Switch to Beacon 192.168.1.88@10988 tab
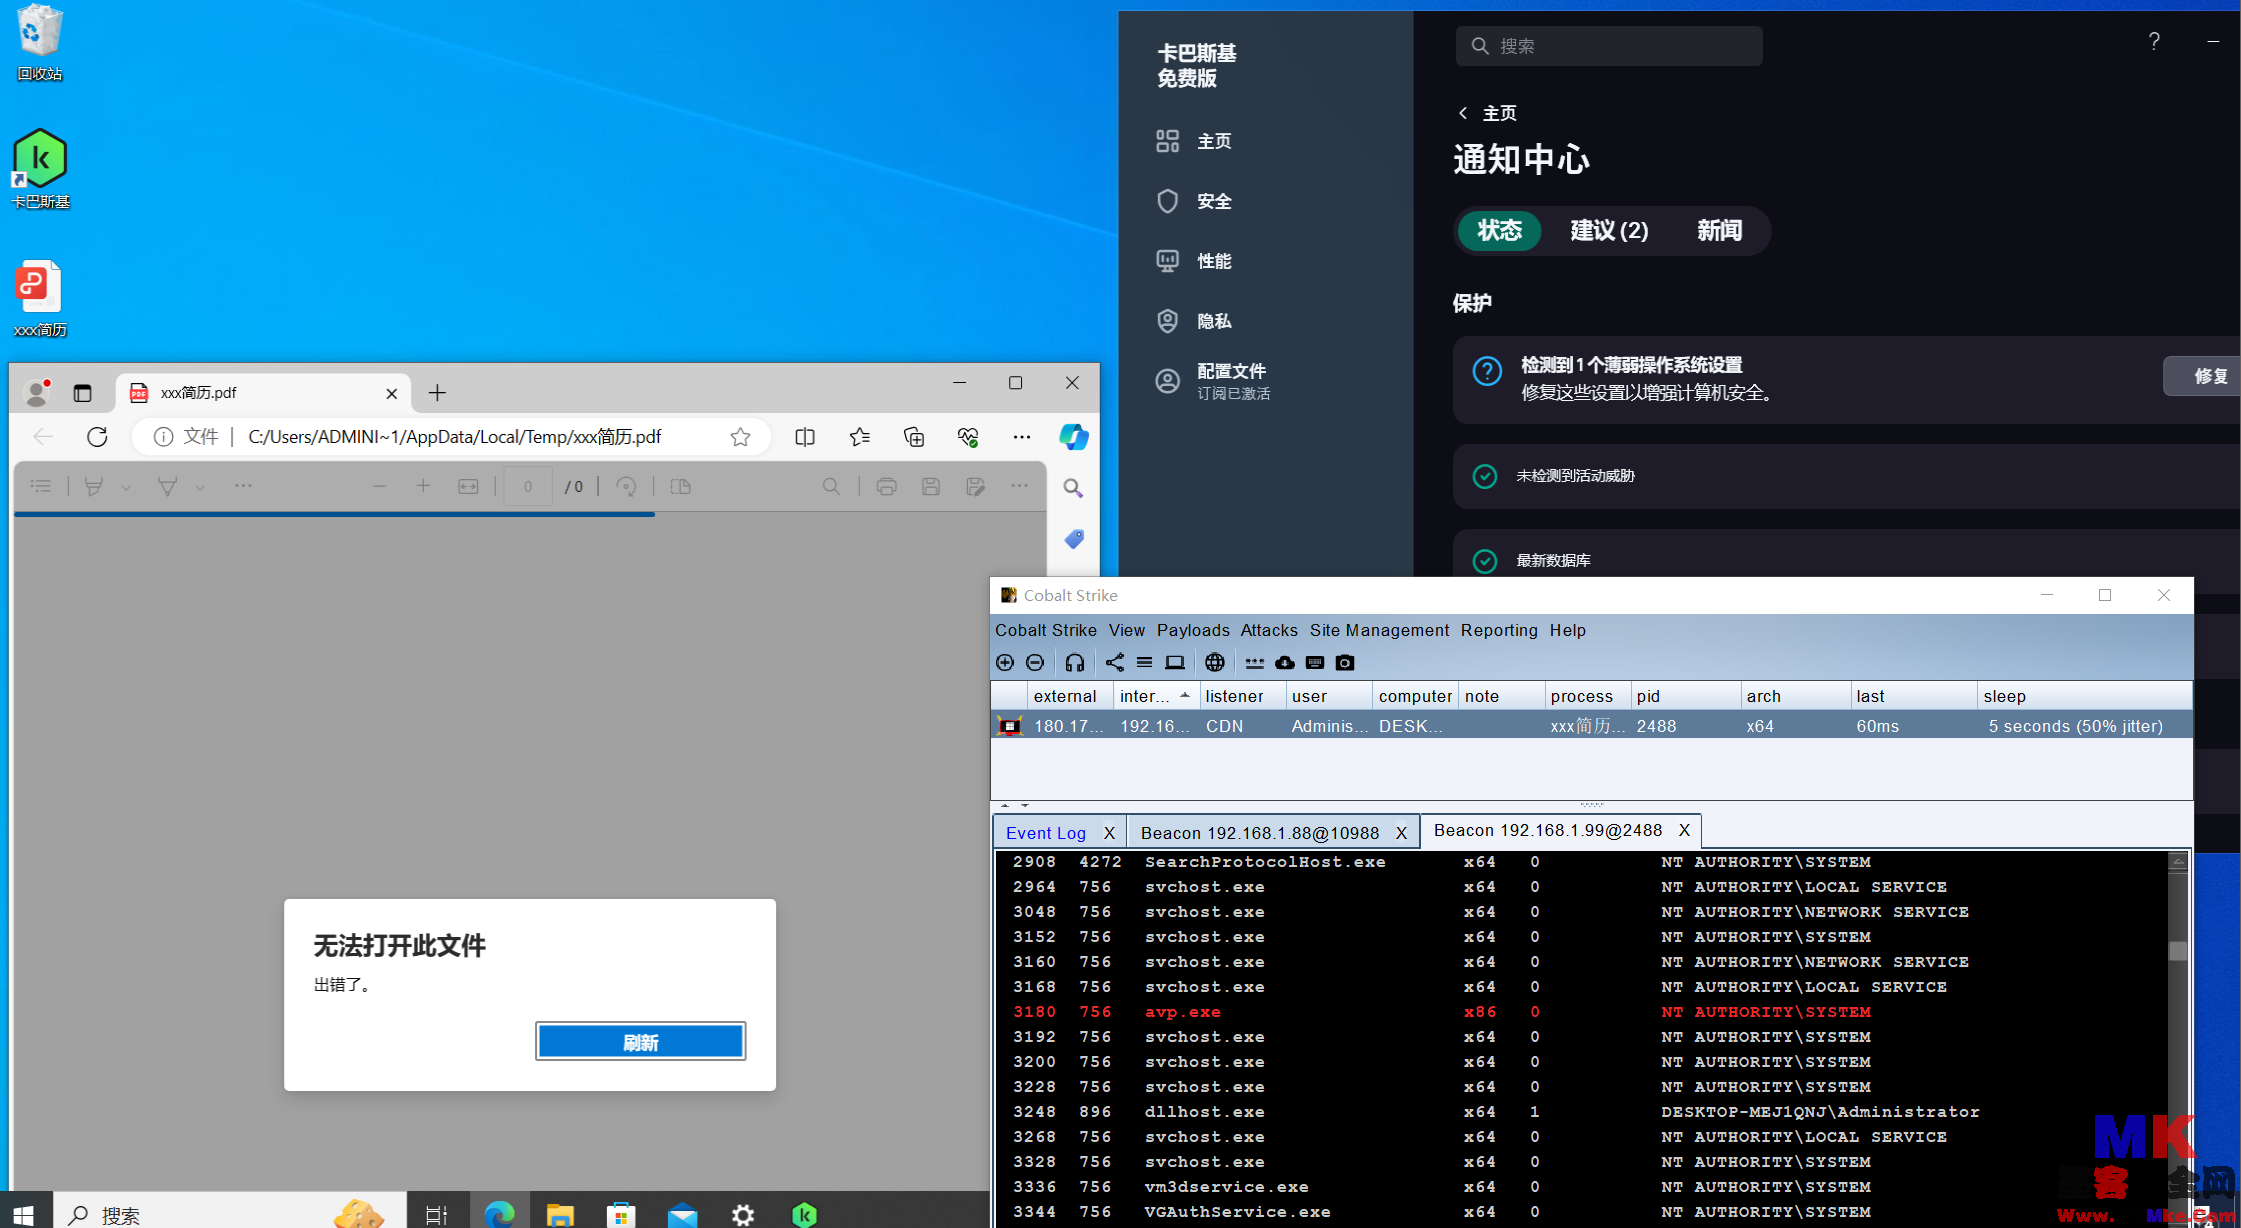 coord(1259,833)
